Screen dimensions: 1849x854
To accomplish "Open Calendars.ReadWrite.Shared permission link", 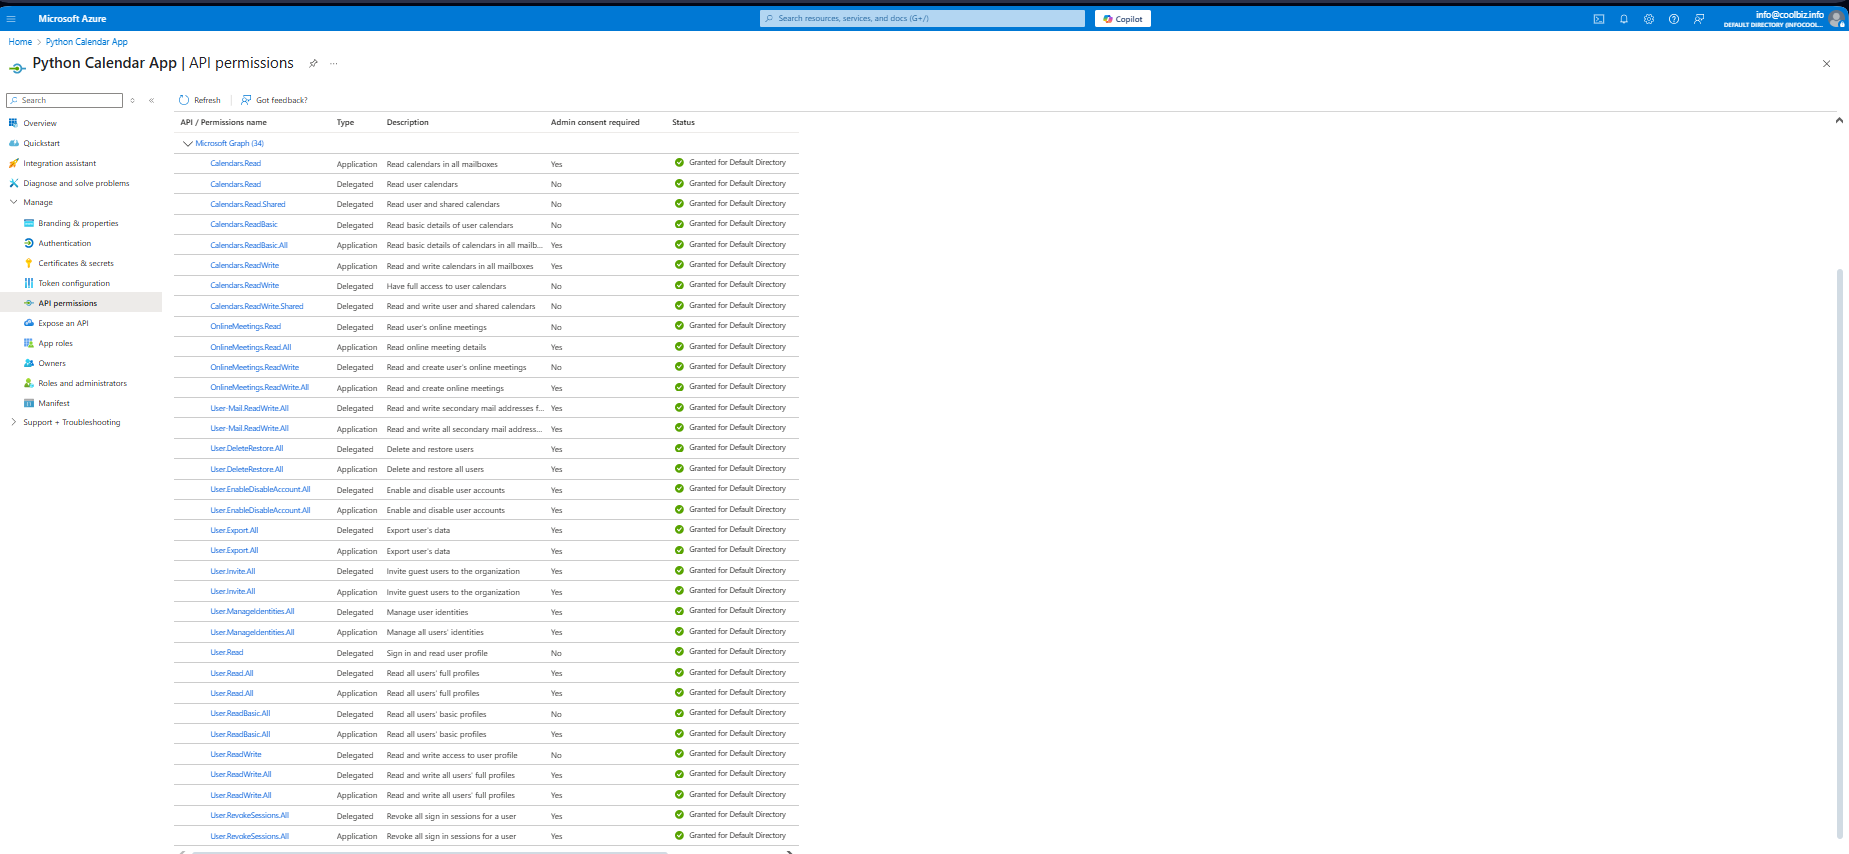I will click(257, 306).
